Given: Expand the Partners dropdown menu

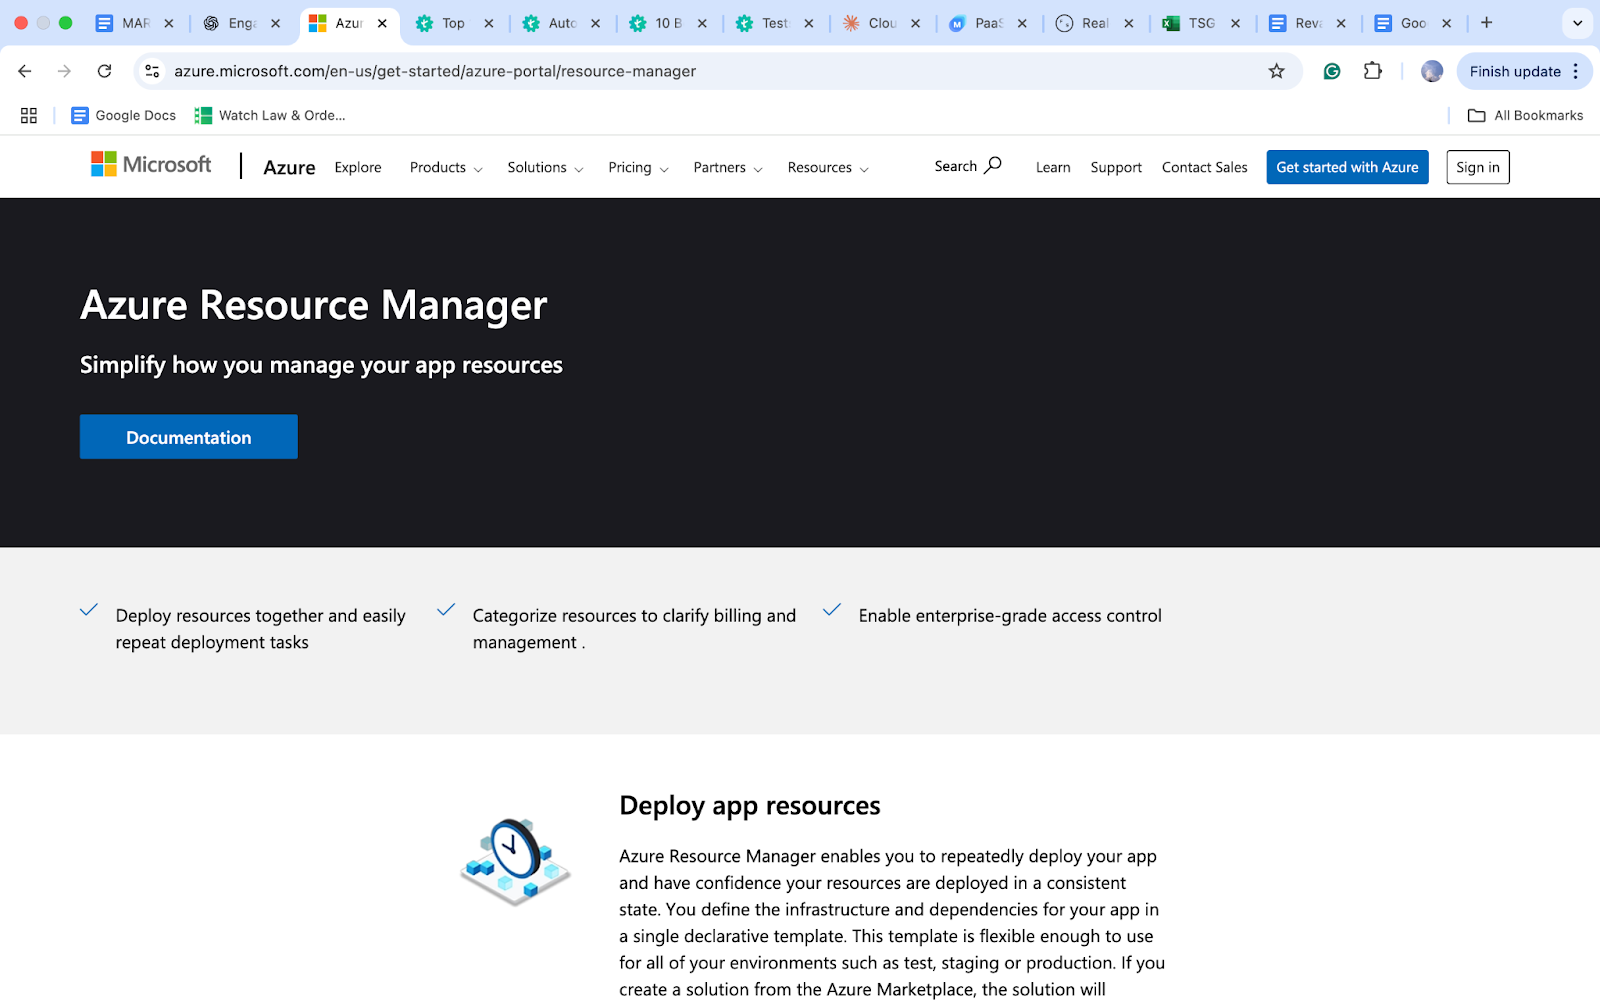Looking at the screenshot, I should (728, 167).
